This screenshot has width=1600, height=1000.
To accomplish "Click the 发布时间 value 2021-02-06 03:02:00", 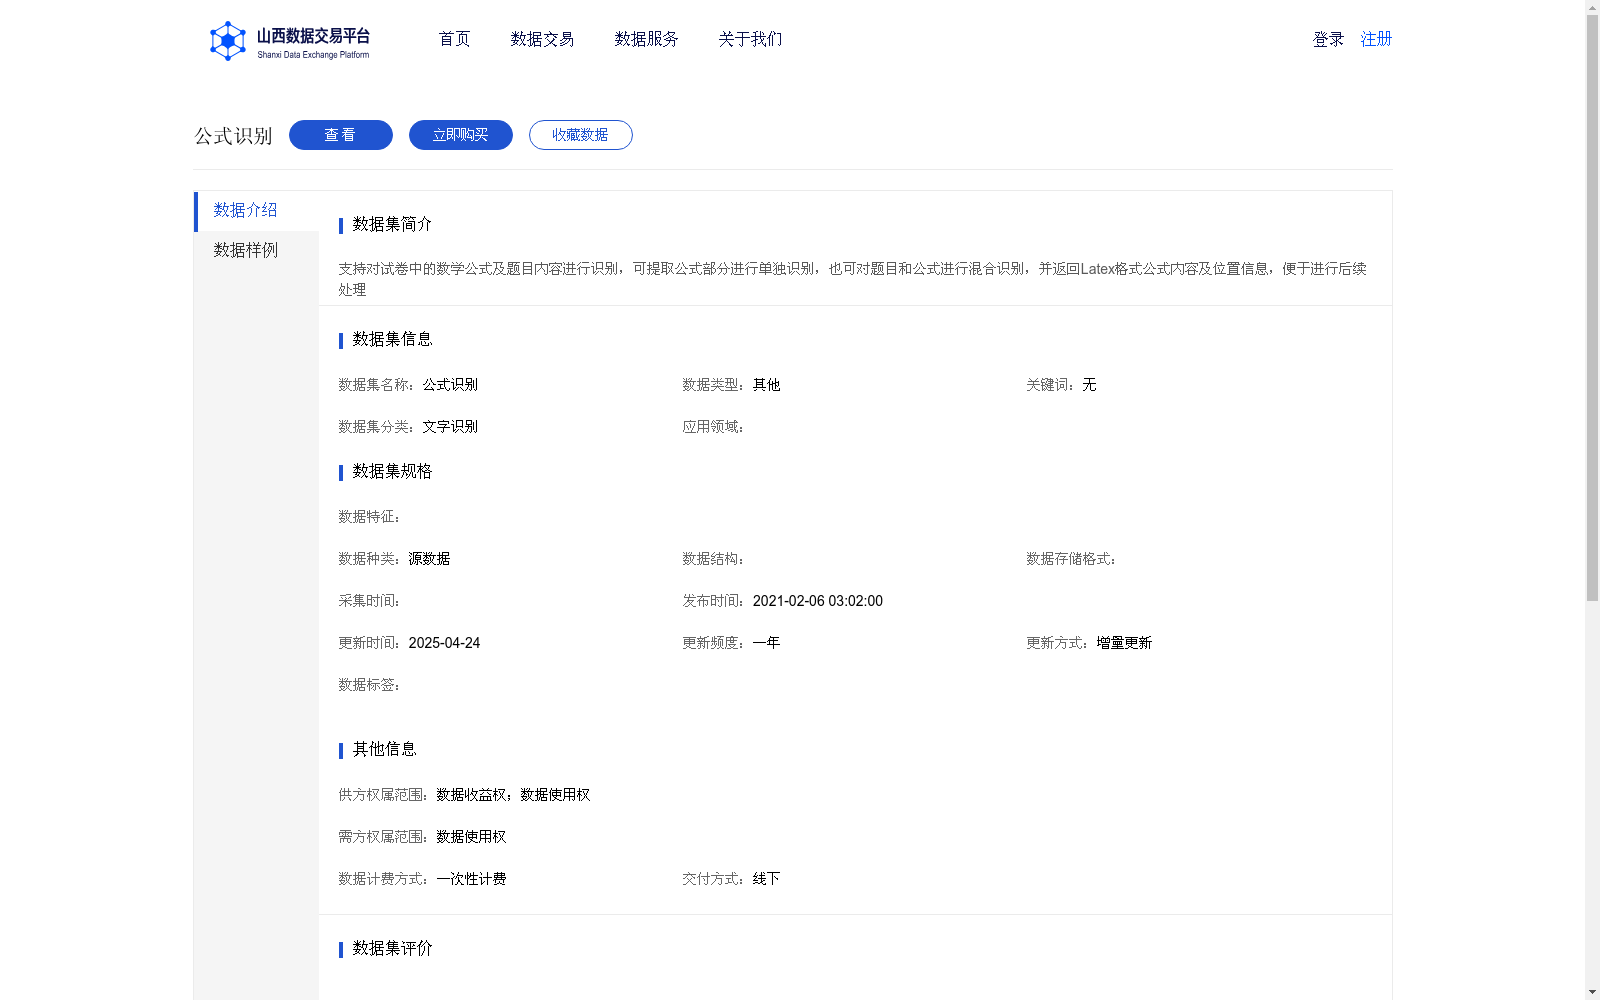I will pyautogui.click(x=818, y=601).
